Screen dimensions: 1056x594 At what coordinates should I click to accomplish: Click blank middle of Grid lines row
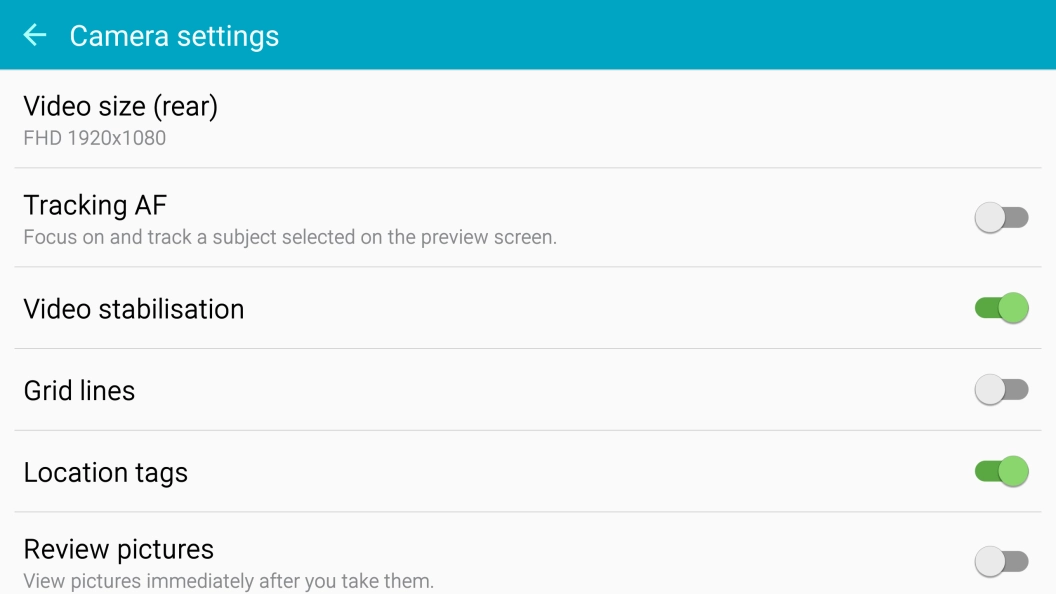coord(550,390)
